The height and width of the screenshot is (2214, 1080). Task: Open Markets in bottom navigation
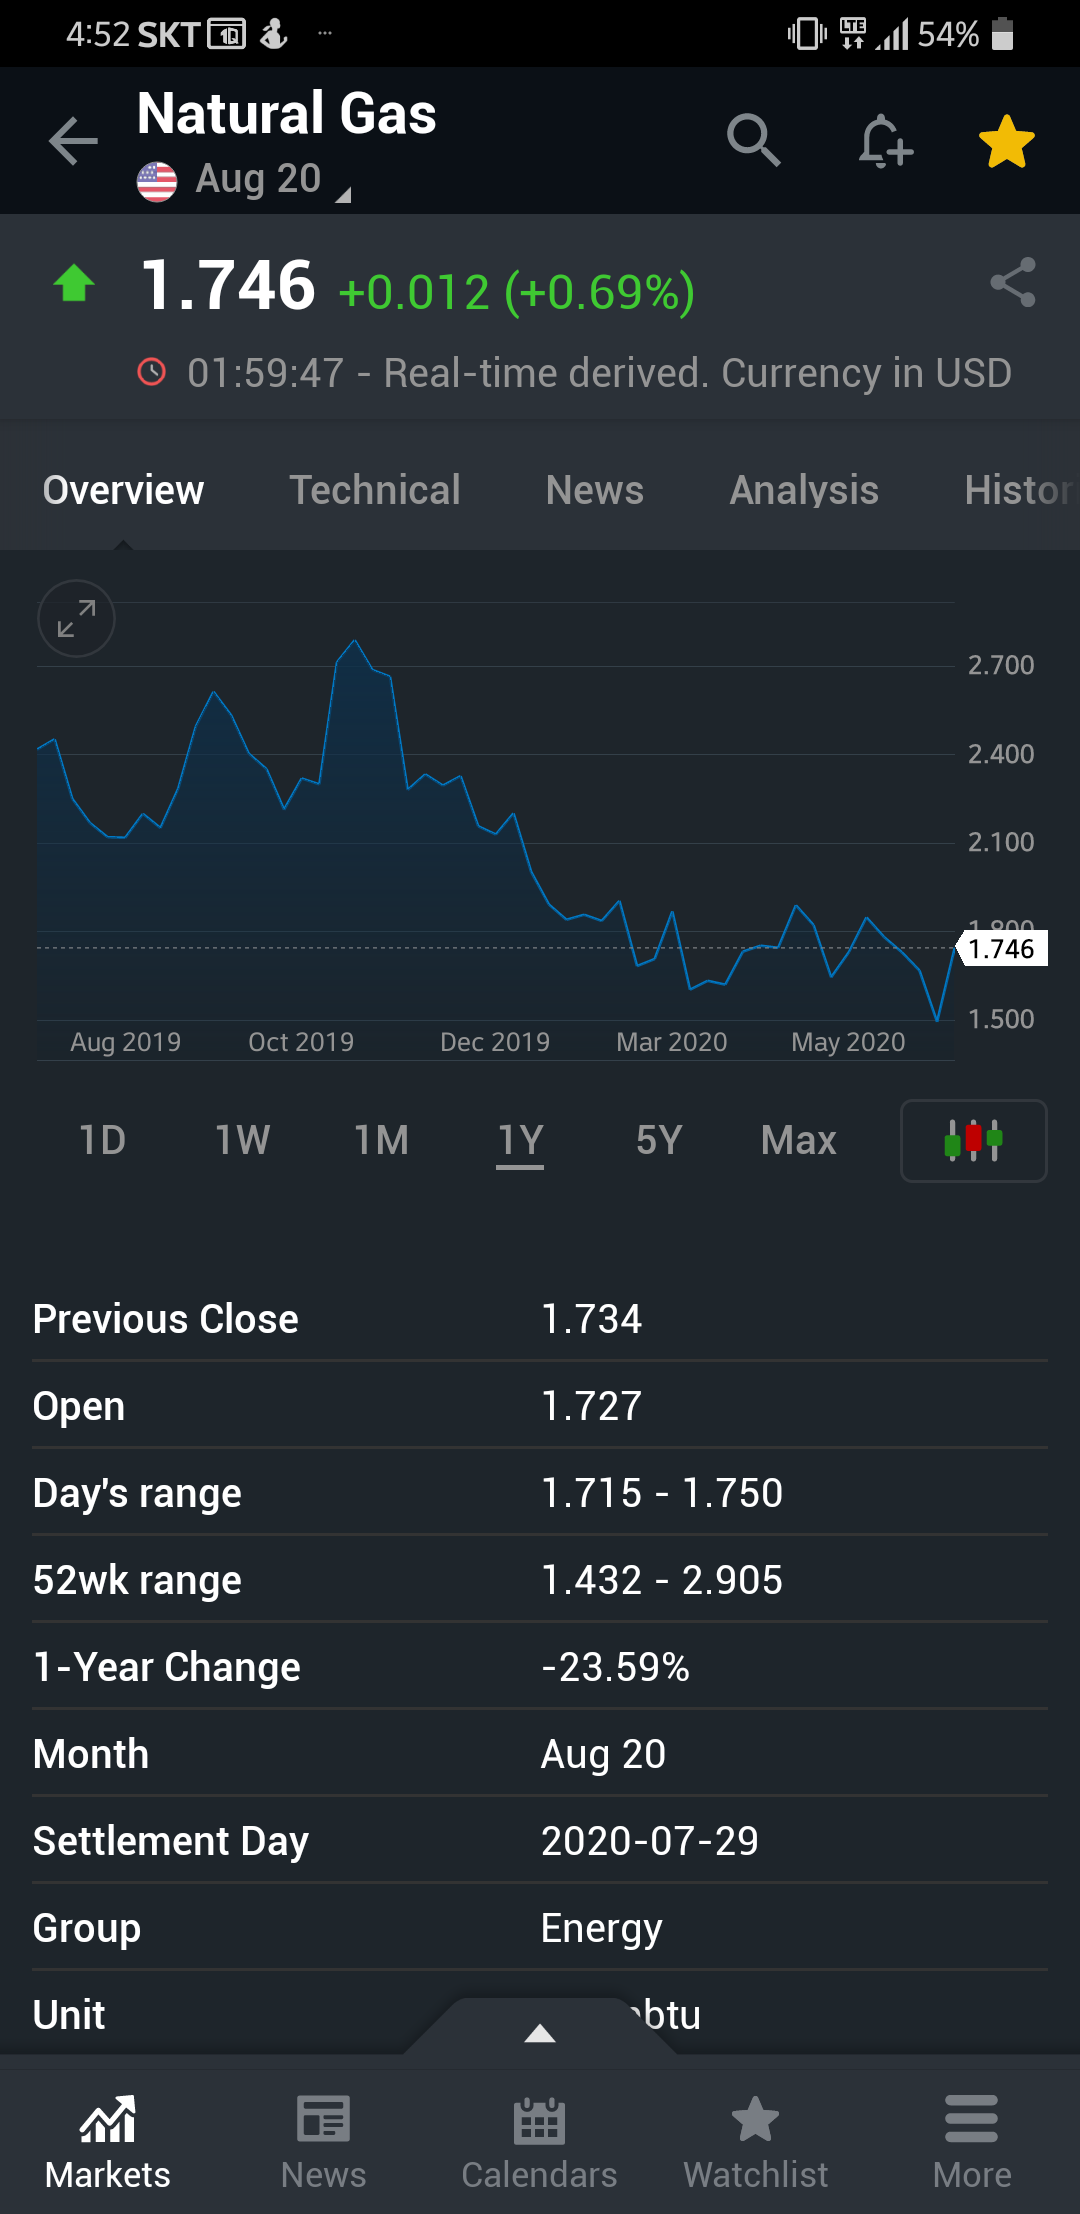(108, 2142)
